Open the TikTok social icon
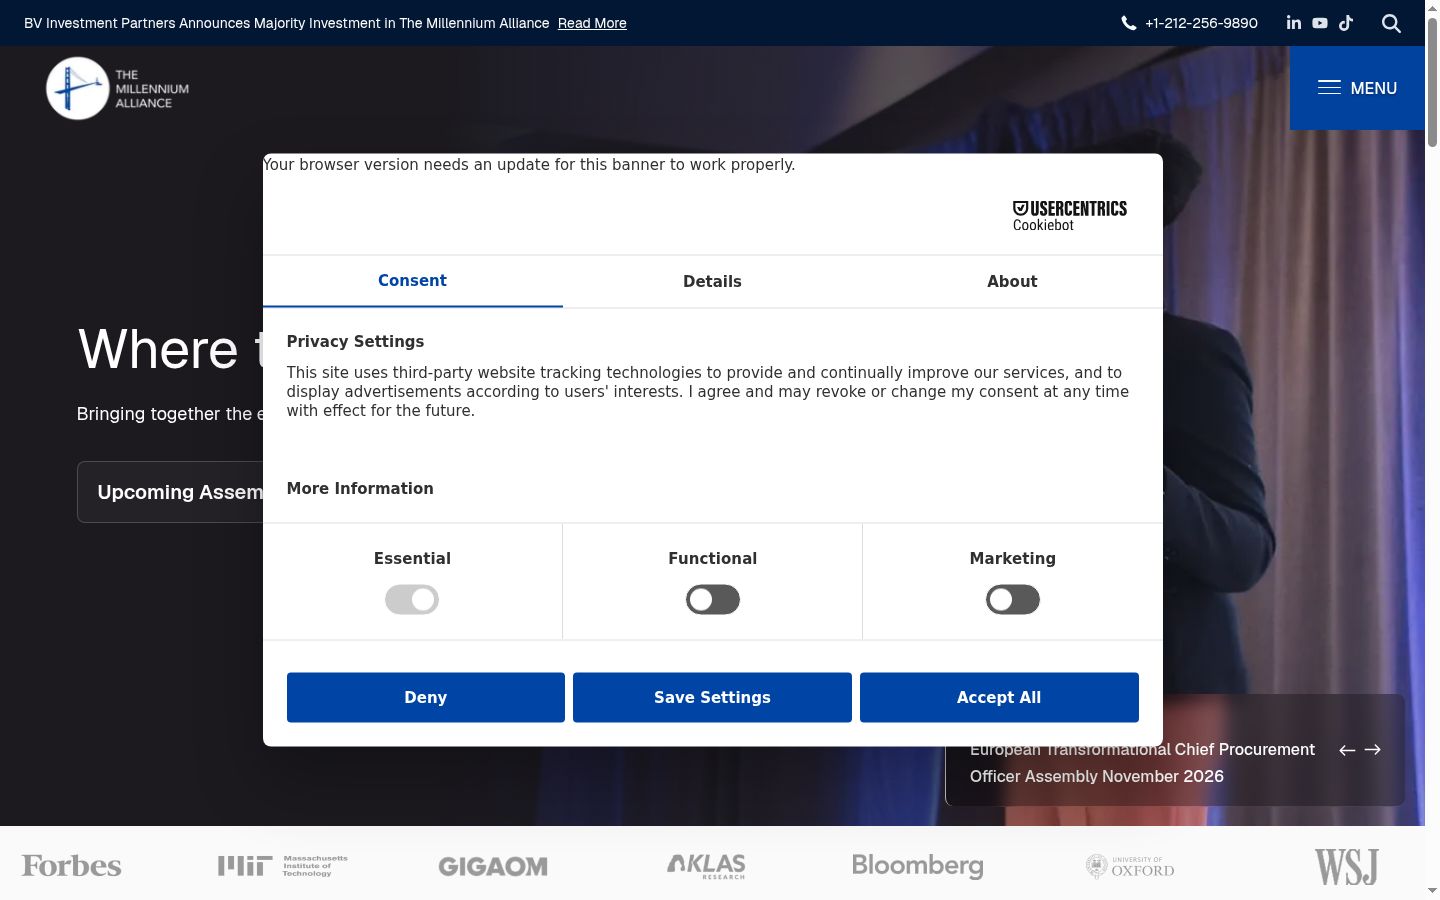Viewport: 1440px width, 900px height. click(1346, 23)
